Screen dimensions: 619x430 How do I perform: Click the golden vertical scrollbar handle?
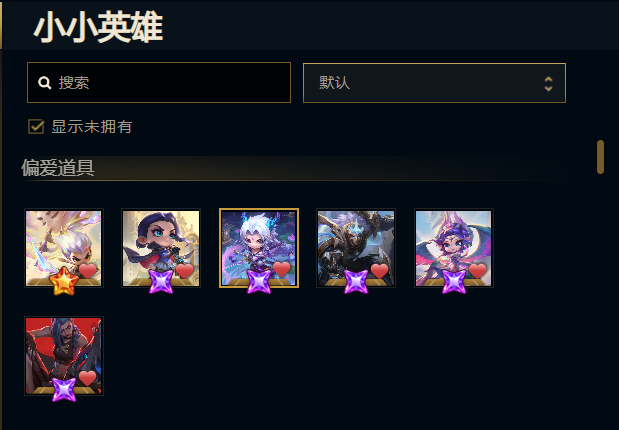pyautogui.click(x=600, y=157)
